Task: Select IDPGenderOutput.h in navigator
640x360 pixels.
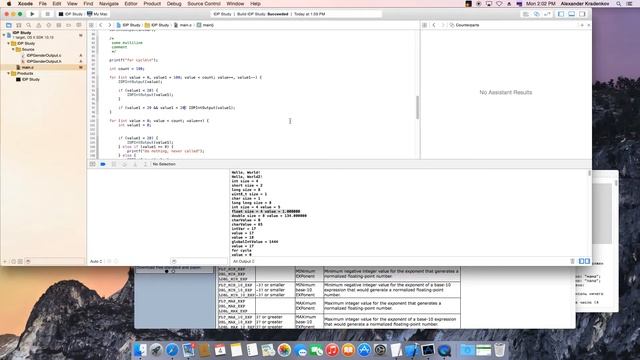Action: click(44, 61)
